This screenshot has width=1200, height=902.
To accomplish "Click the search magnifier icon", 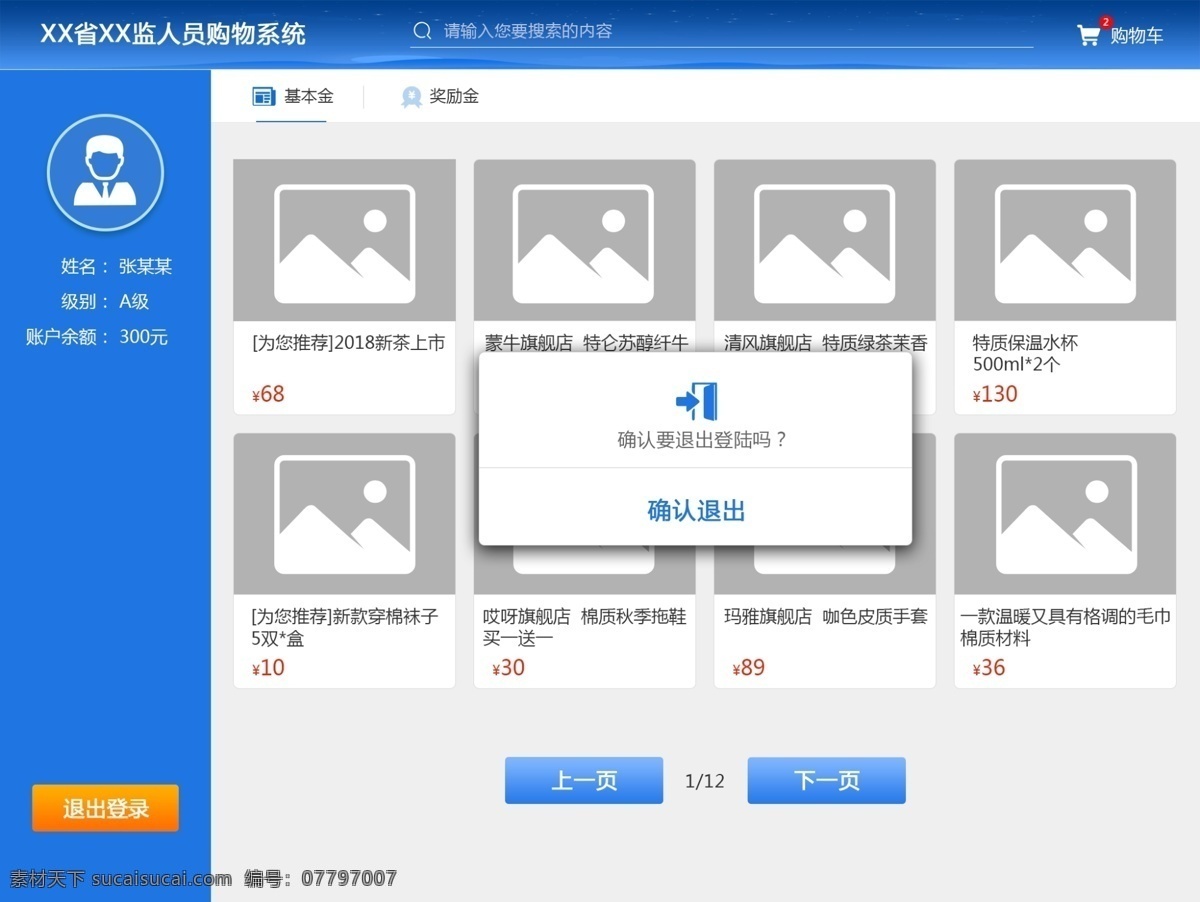I will point(423,31).
